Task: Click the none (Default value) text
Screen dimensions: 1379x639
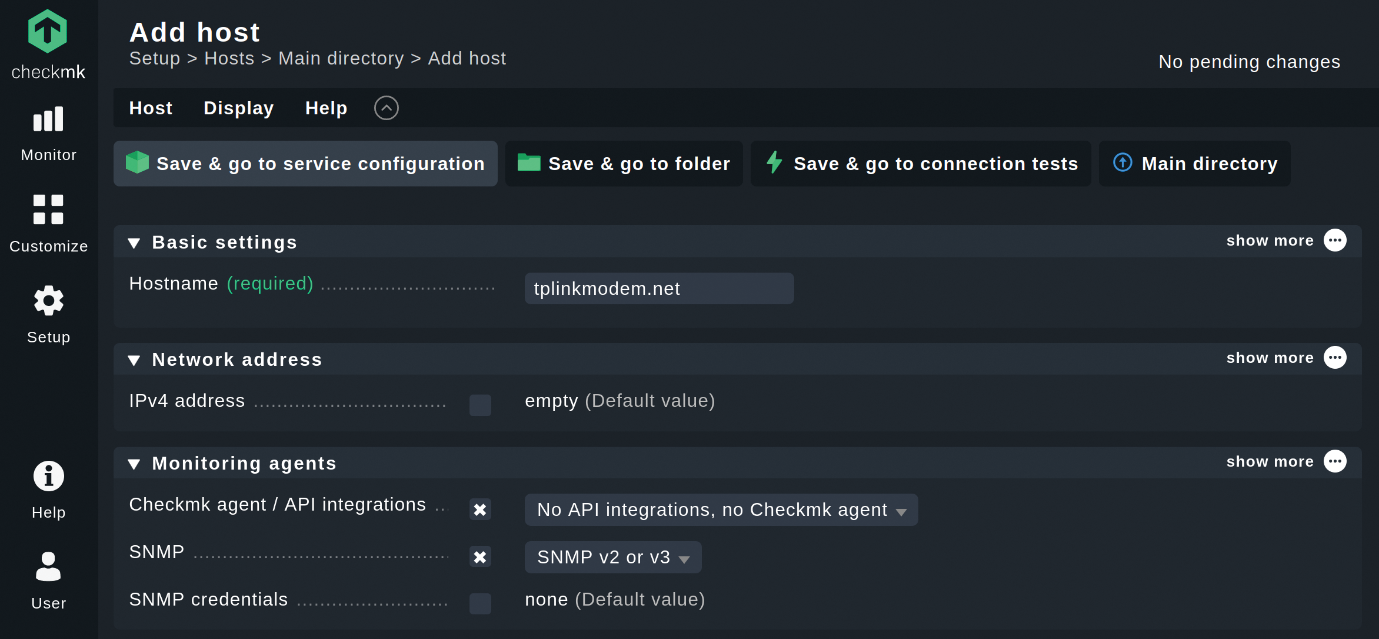Action: pyautogui.click(x=615, y=600)
